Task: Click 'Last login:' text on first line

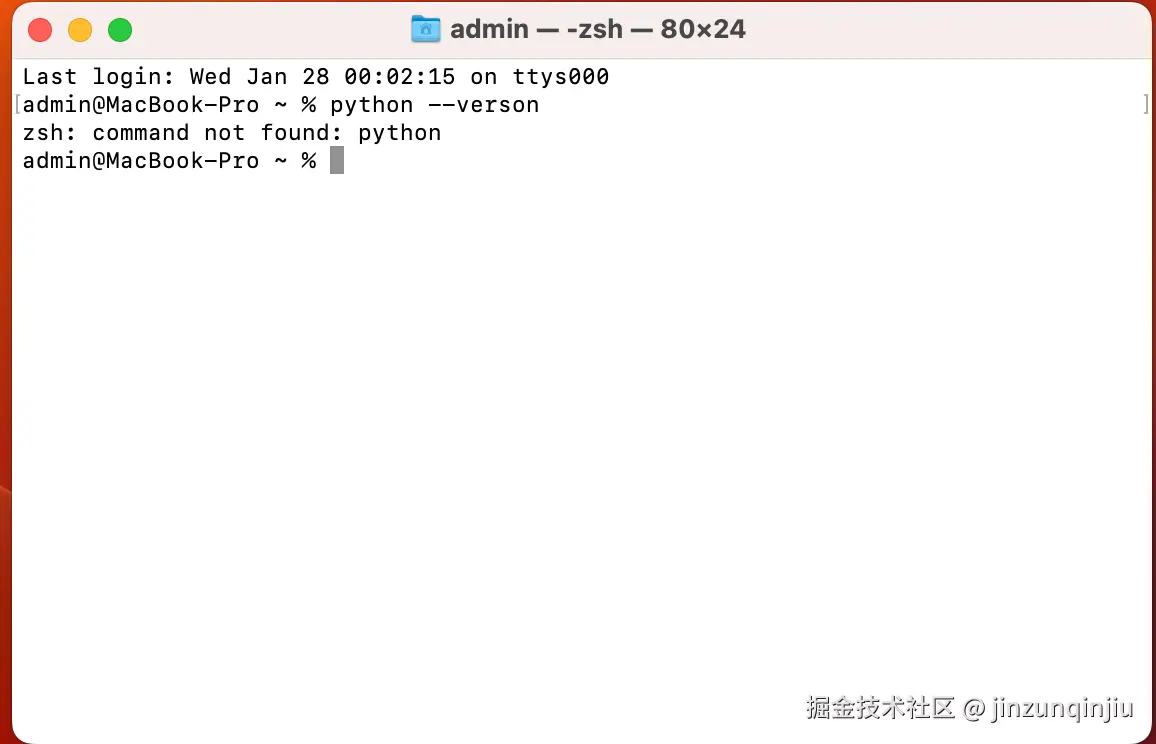Action: point(99,77)
